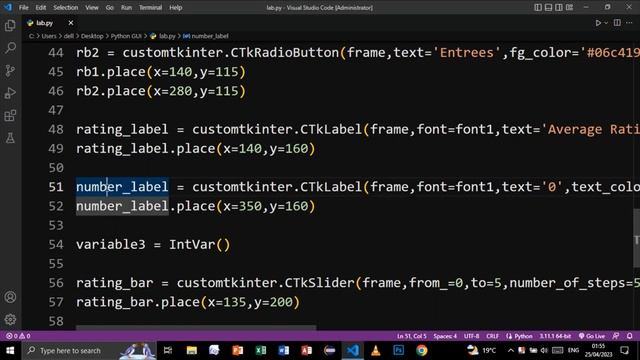640x360 pixels.
Task: Open the feedback icon in status bar
Action: click(616, 336)
